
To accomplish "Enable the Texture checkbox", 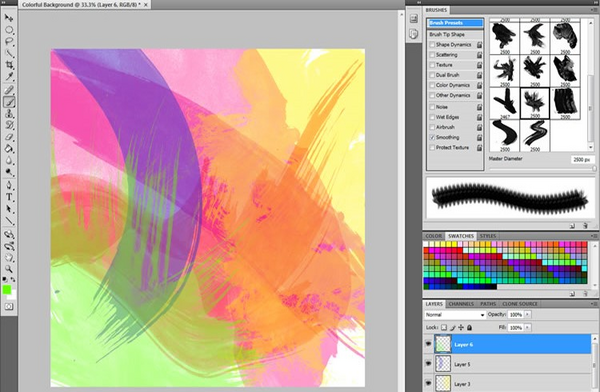I will coord(432,65).
